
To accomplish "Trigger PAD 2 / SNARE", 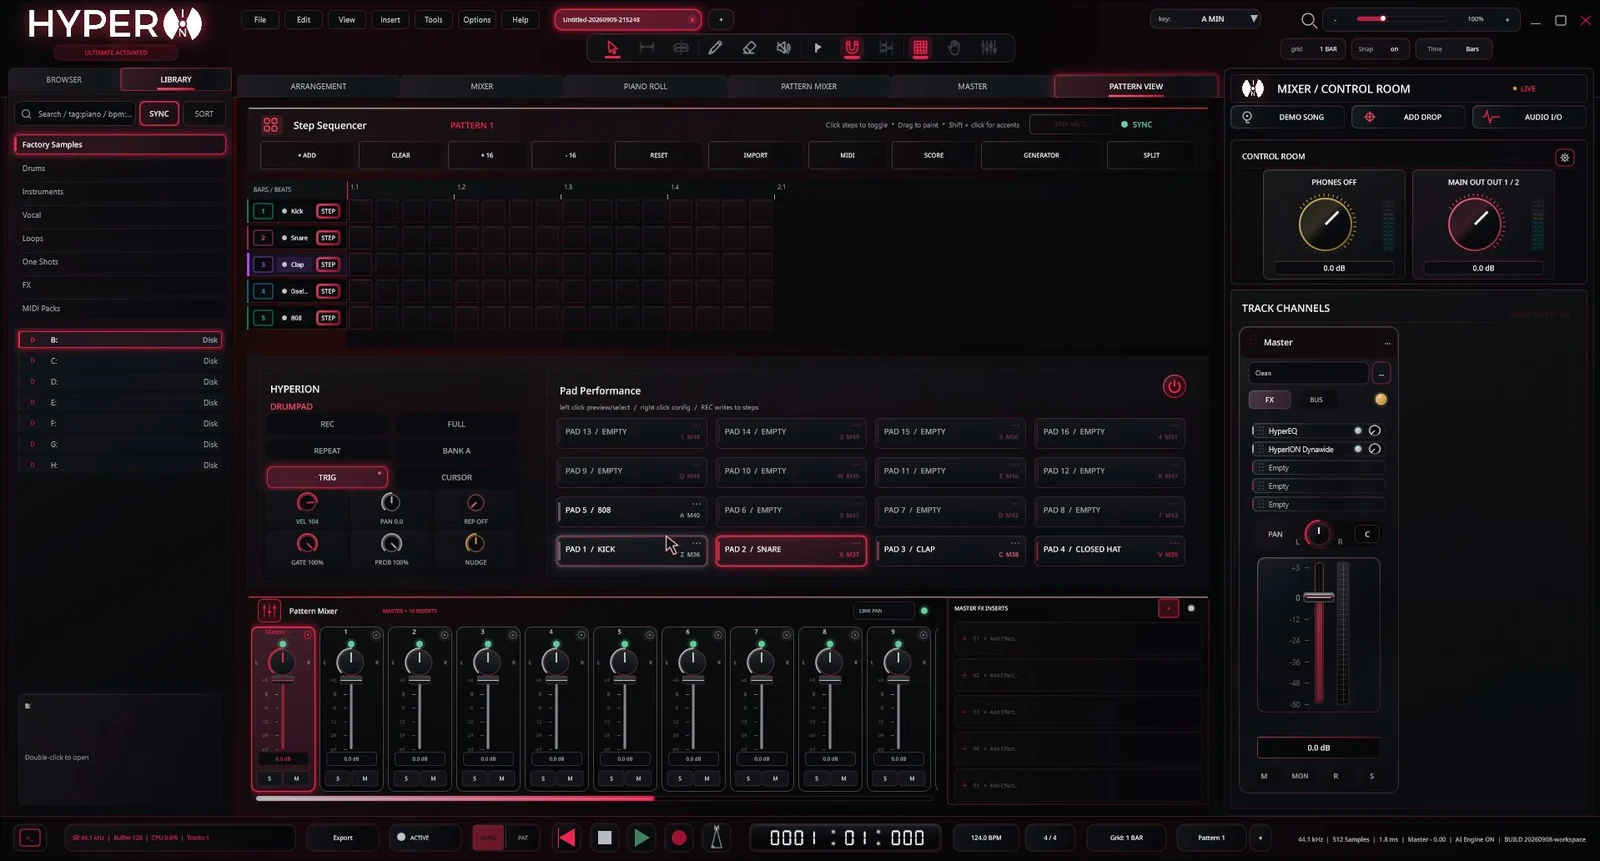I will click(790, 550).
